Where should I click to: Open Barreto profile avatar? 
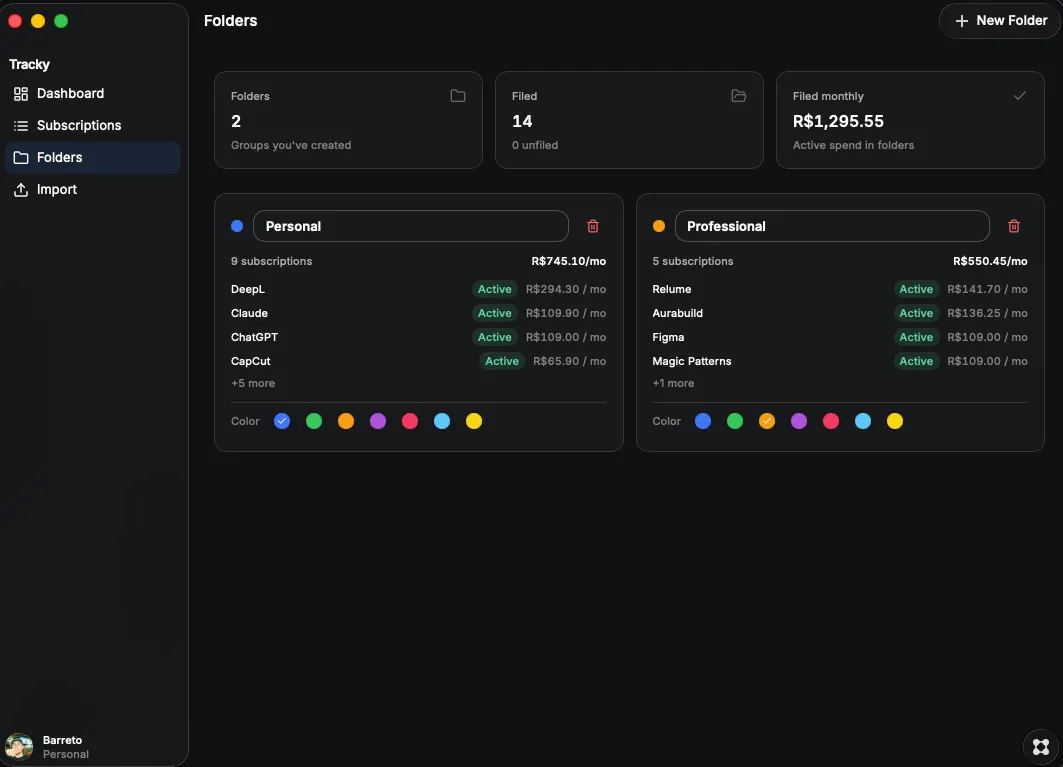pos(19,747)
